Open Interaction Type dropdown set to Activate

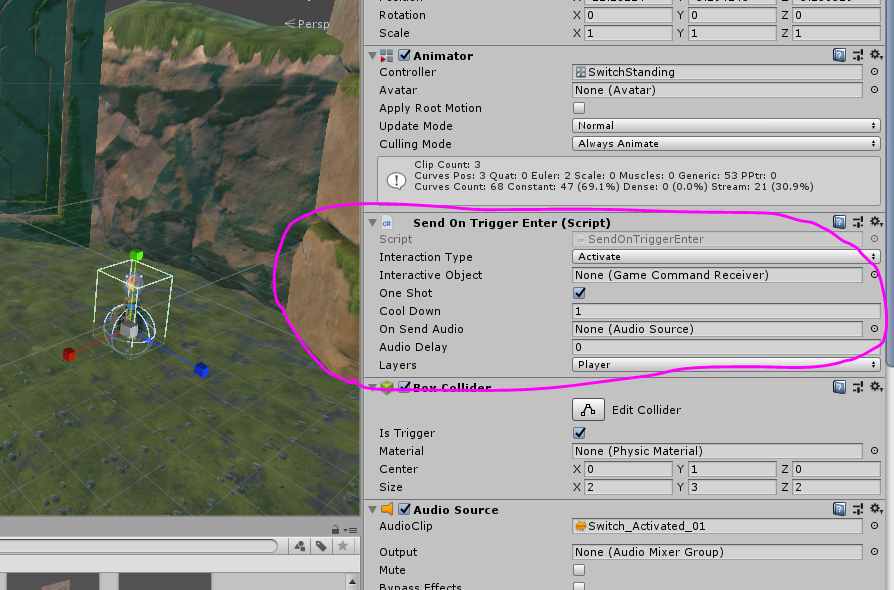(726, 257)
